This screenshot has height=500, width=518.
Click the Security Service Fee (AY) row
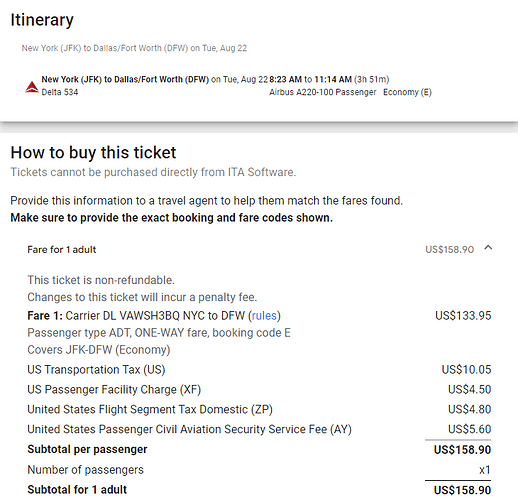coord(259,429)
